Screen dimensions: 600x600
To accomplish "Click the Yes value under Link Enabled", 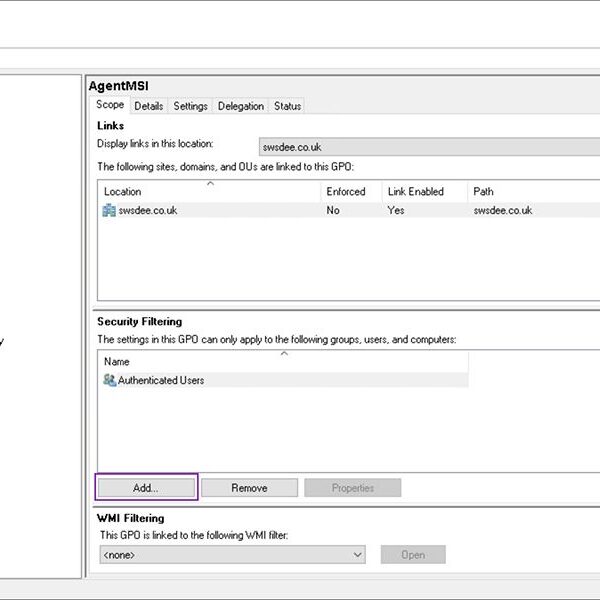I will tap(396, 211).
